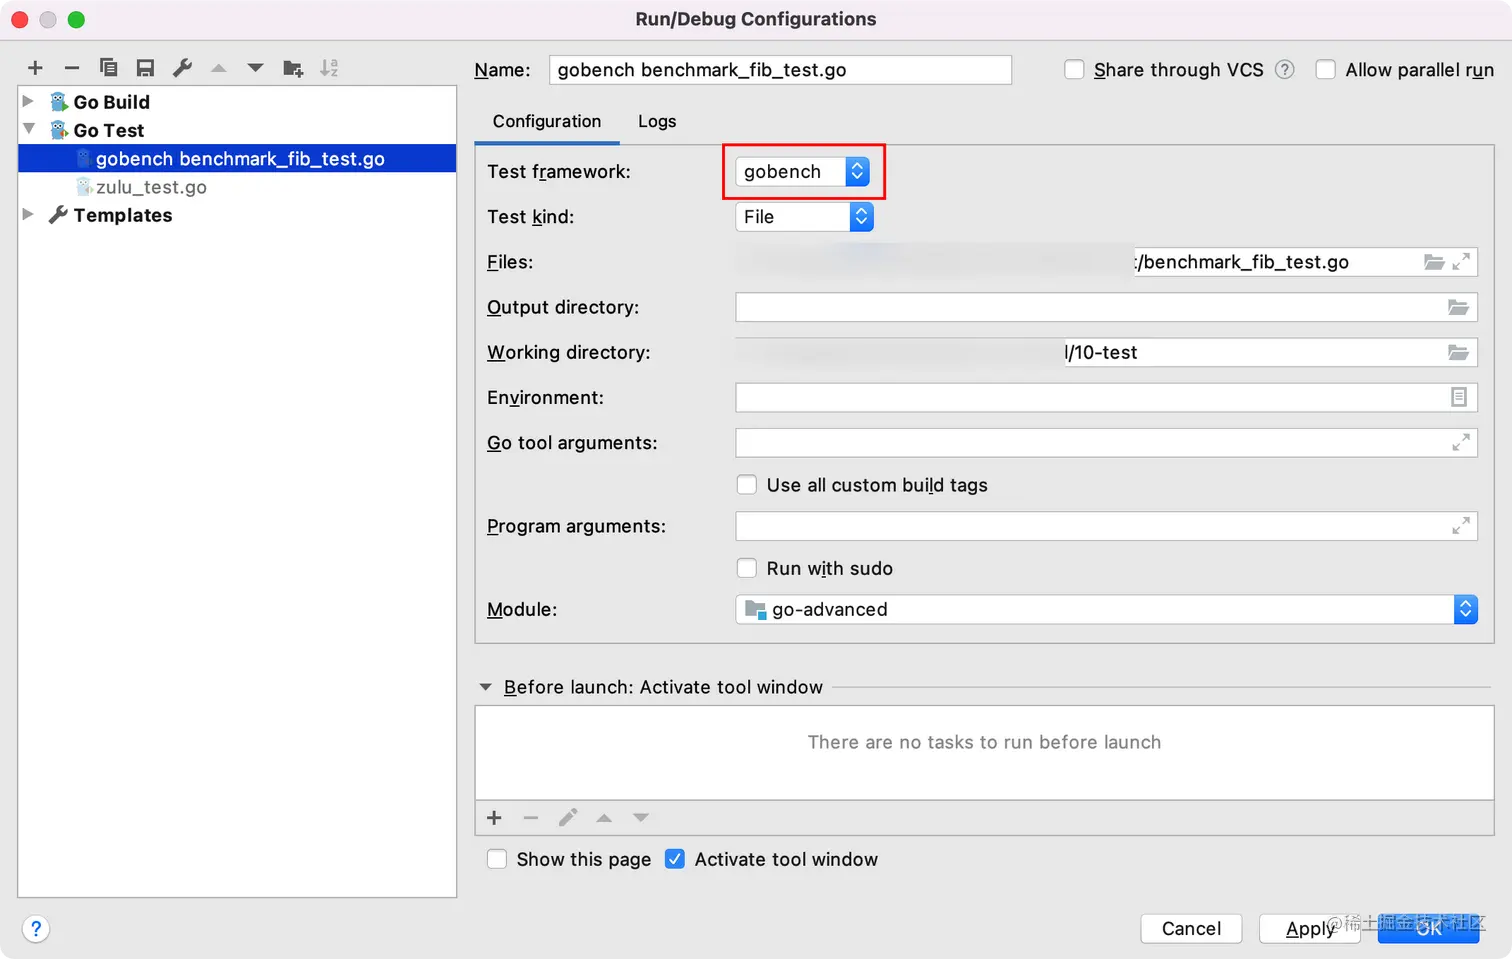1512x959 pixels.
Task: Click the copy configuration icon
Action: (108, 68)
